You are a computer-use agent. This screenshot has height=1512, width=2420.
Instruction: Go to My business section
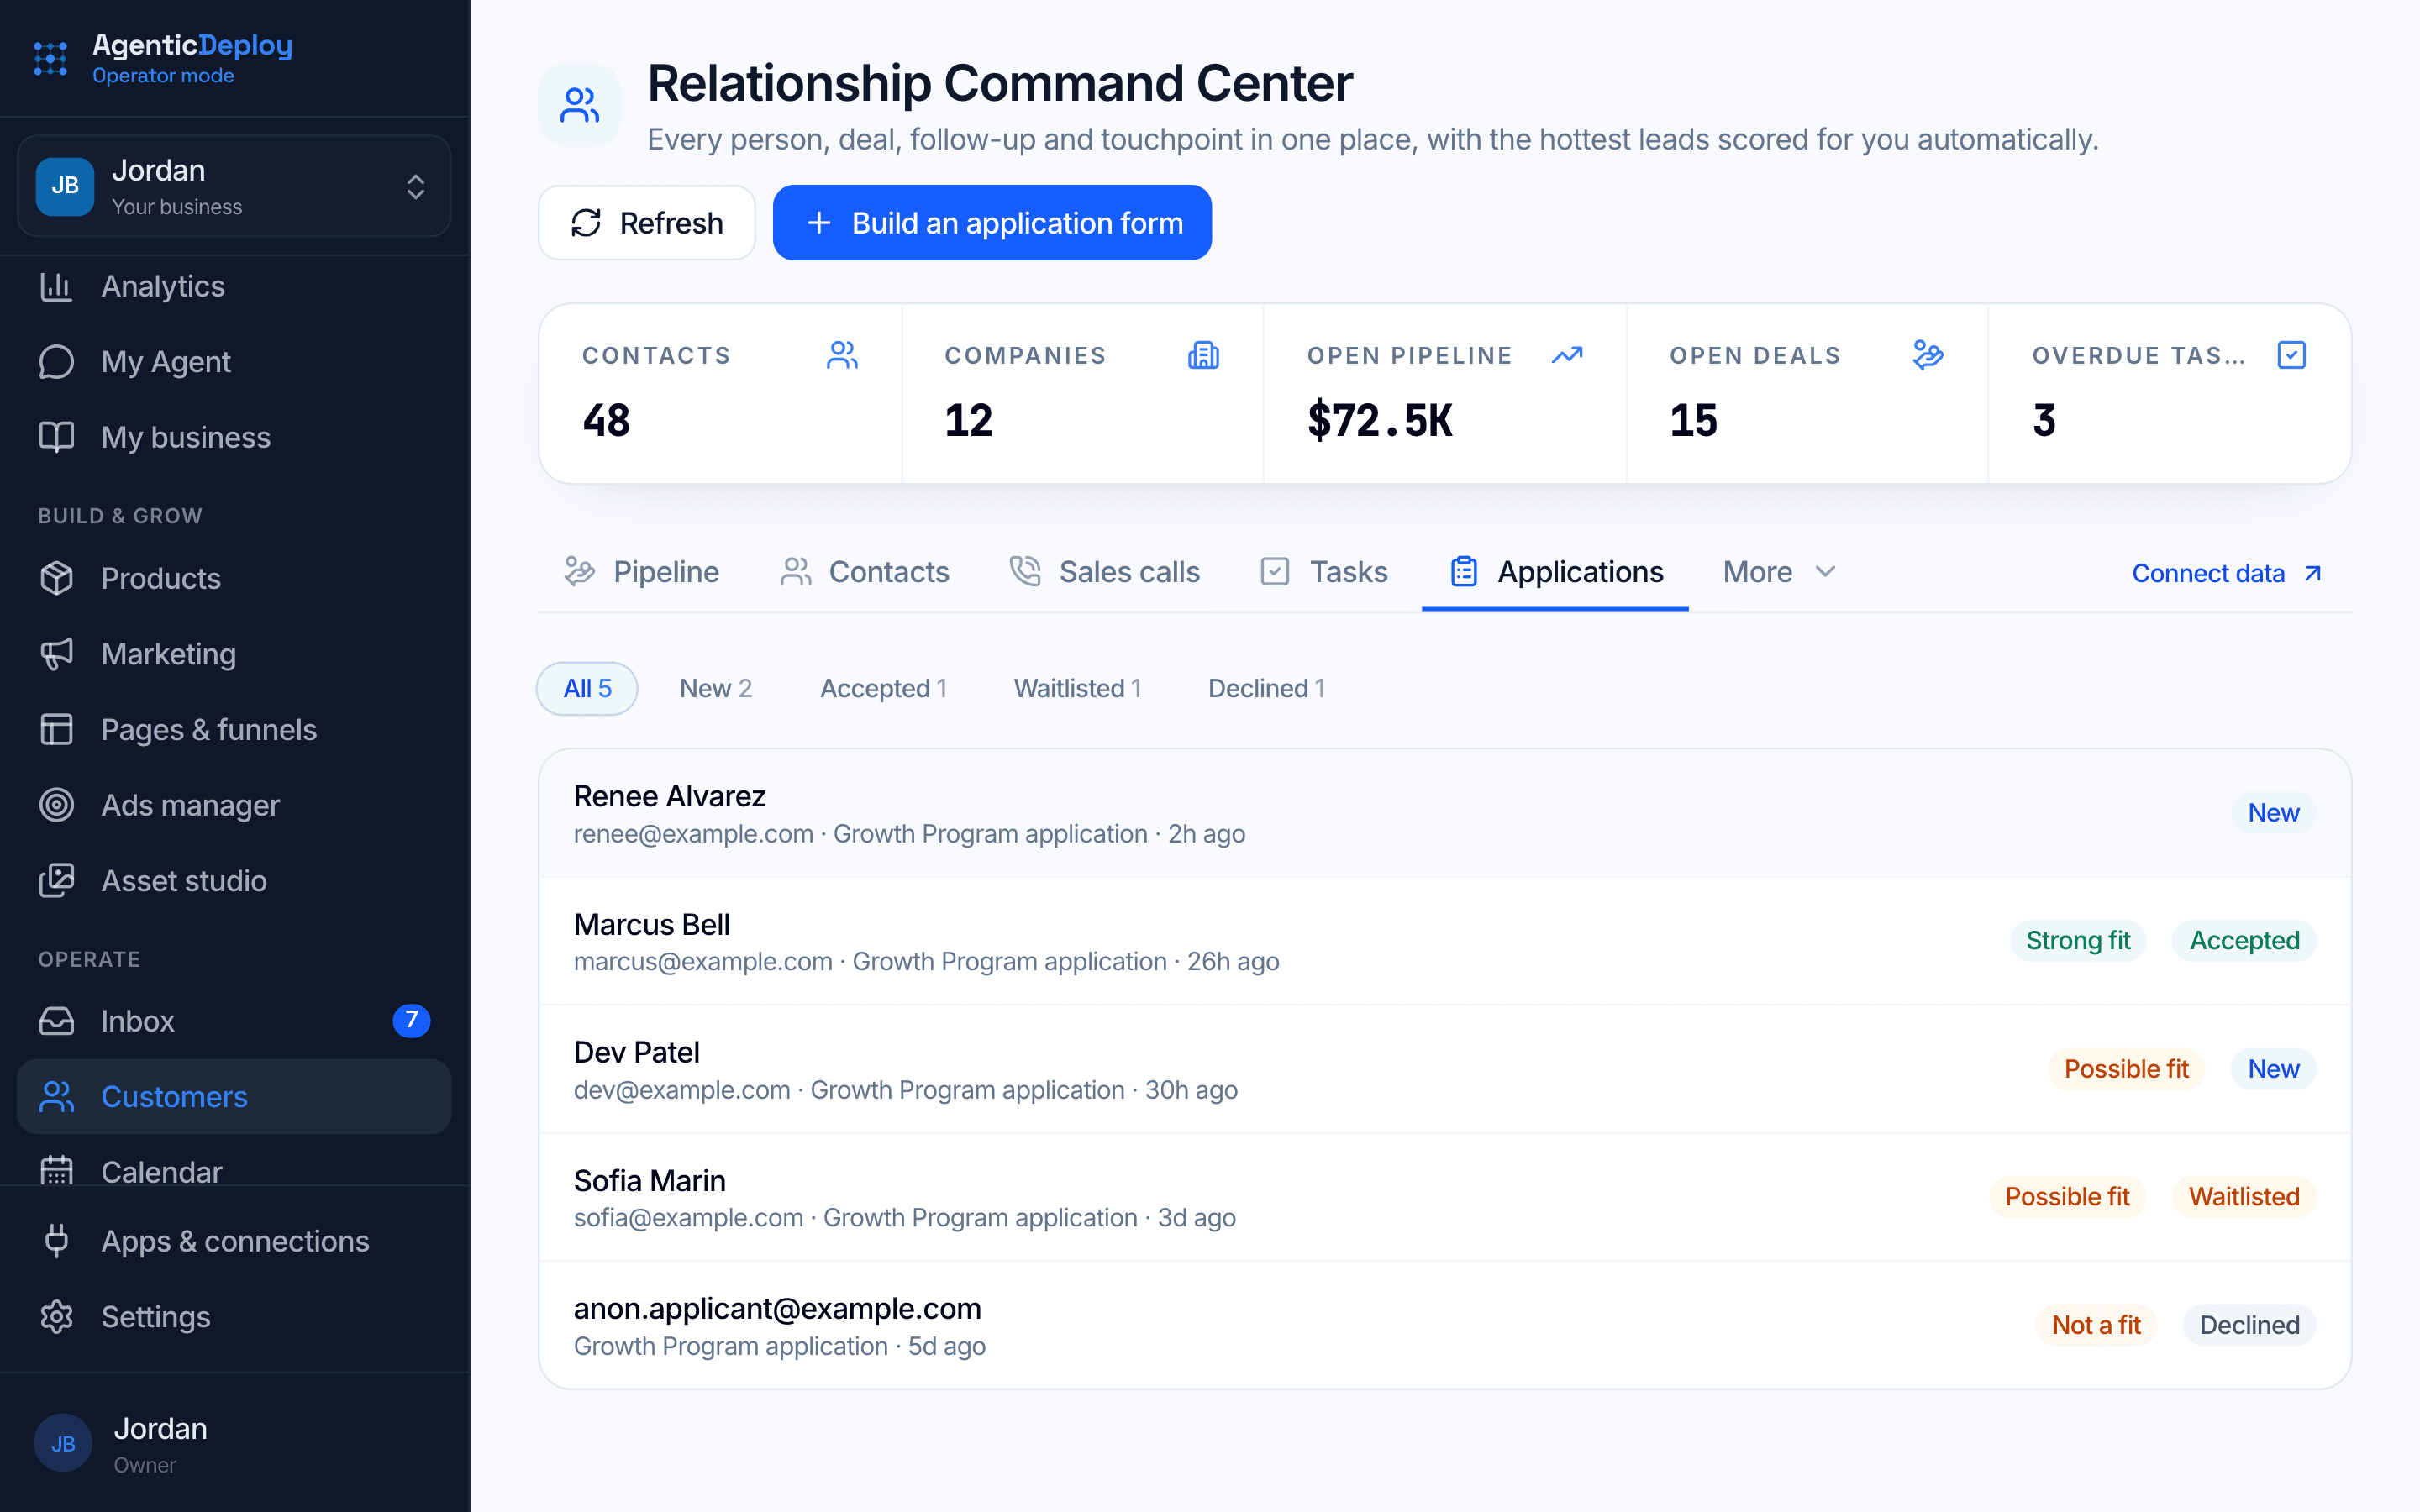[x=234, y=437]
